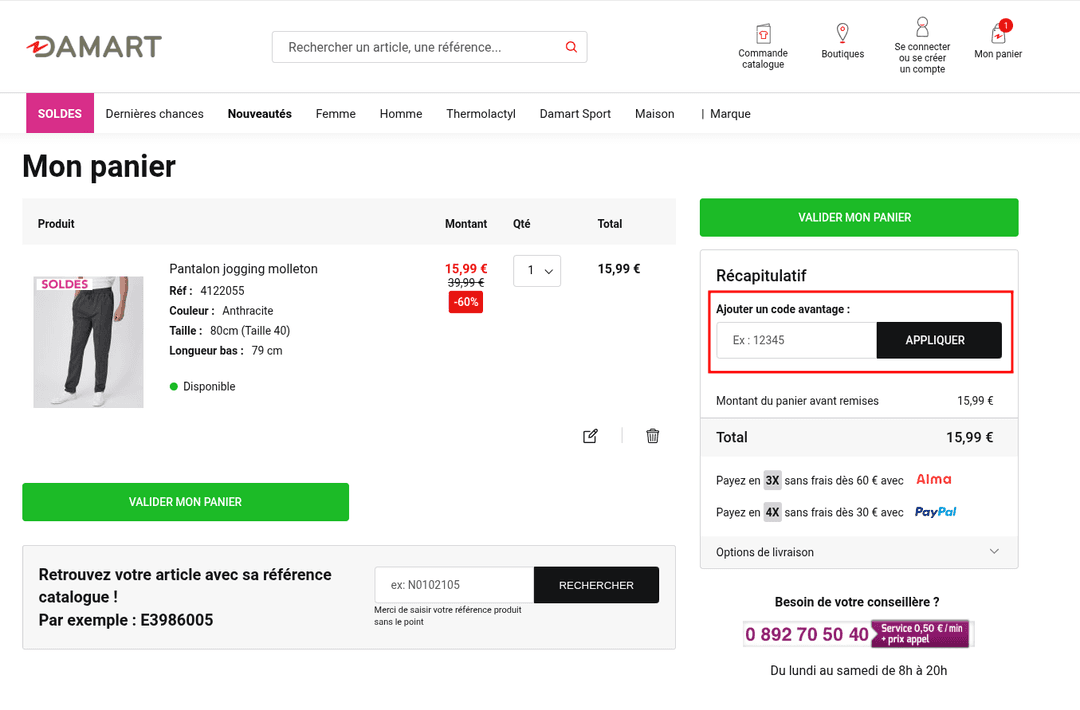
Task: Open the SOLDES menu tab
Action: click(x=60, y=114)
